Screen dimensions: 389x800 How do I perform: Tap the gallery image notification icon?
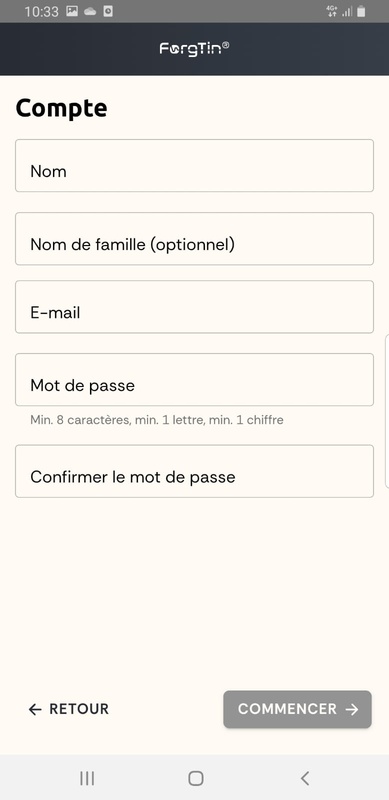point(72,11)
